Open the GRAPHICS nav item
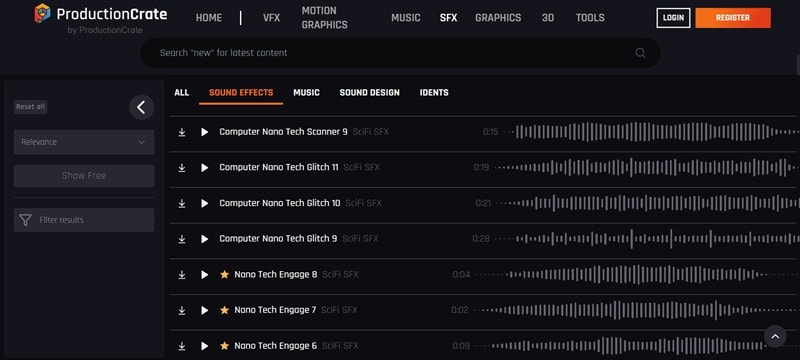Image resolution: width=800 pixels, height=360 pixels. tap(498, 18)
